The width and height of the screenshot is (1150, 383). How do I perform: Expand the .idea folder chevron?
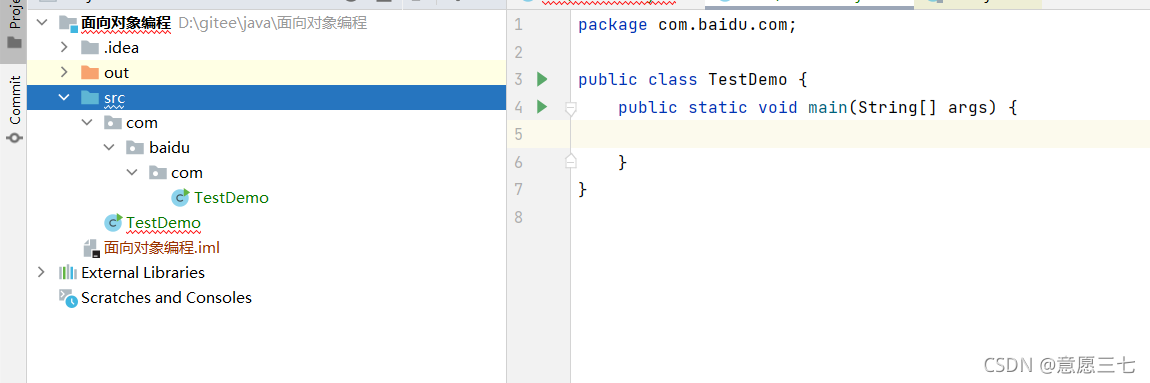(x=64, y=48)
